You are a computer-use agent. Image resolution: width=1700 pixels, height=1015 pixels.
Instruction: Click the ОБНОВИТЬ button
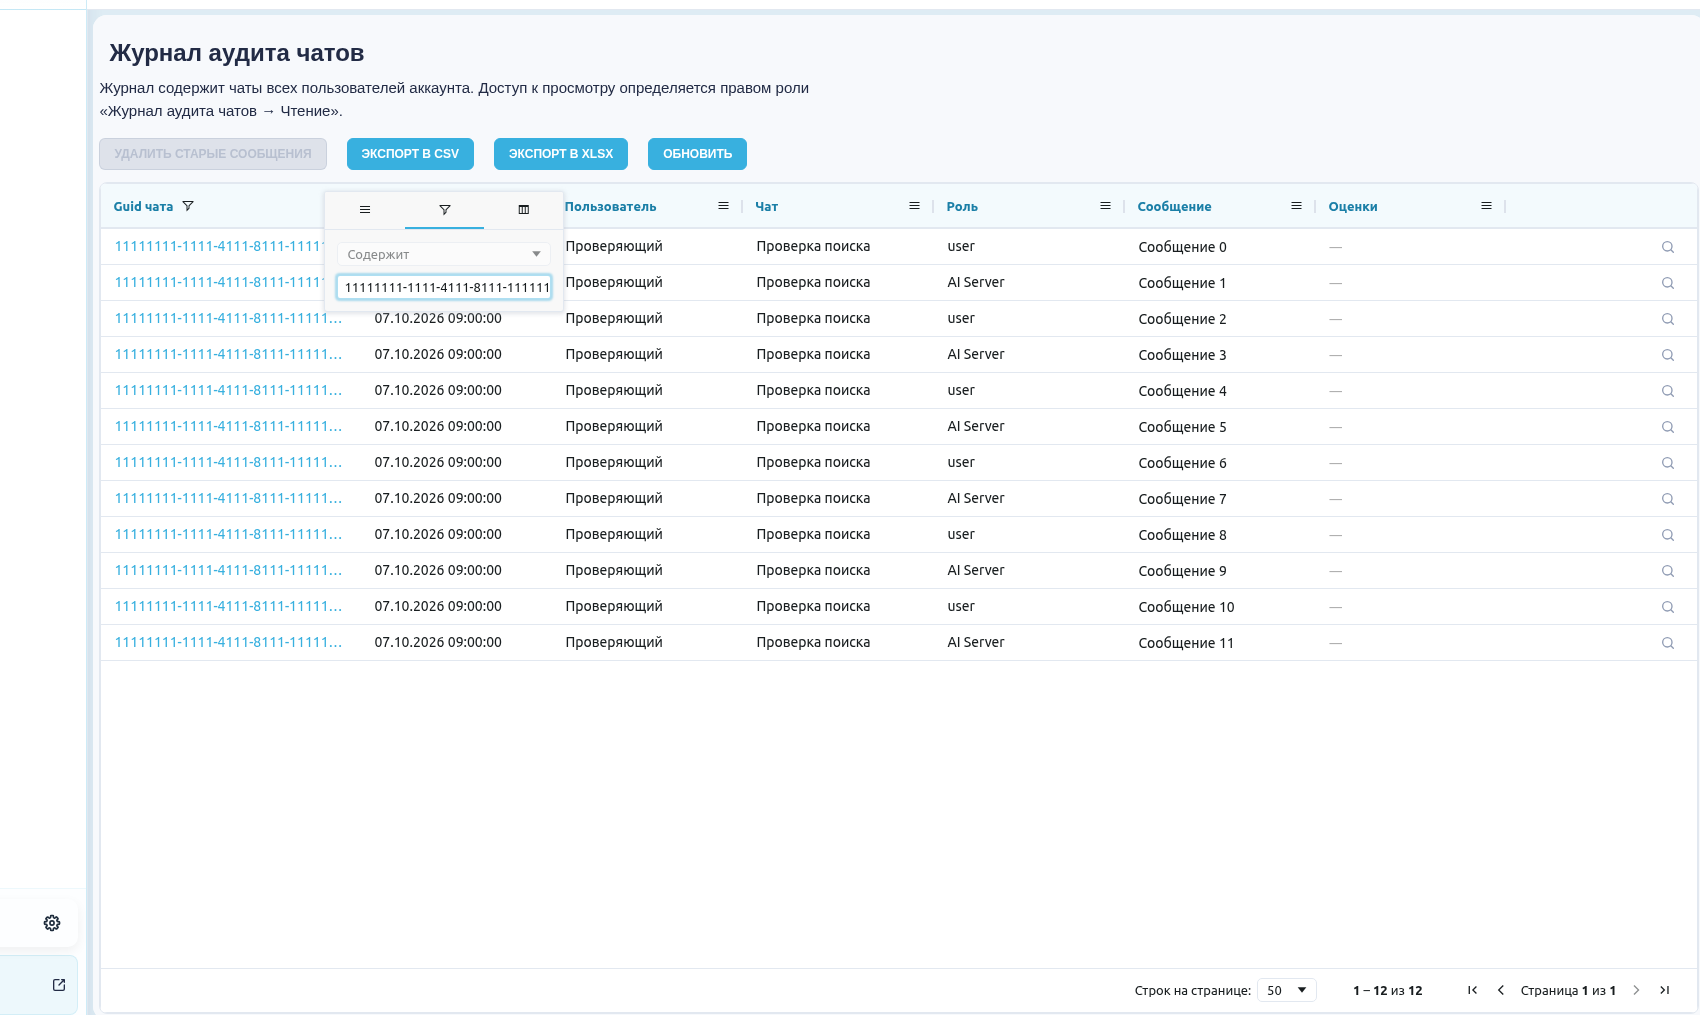697,154
